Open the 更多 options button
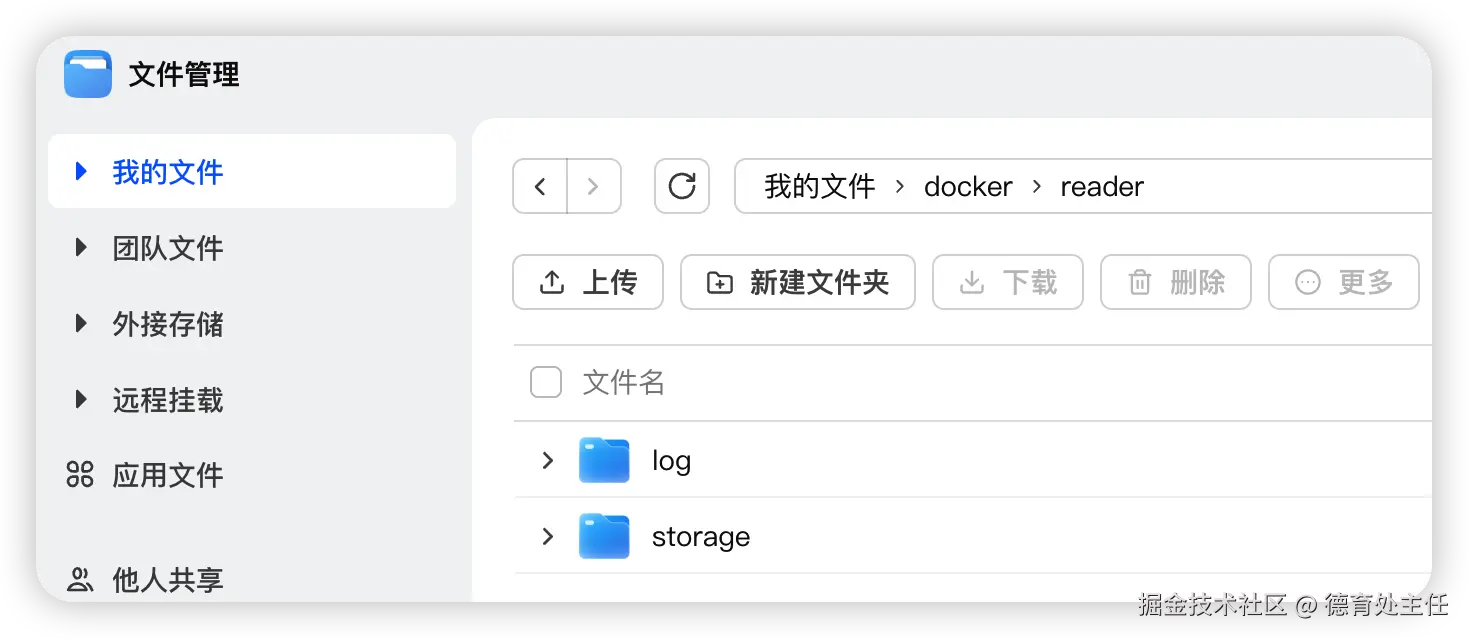 [x=1343, y=282]
